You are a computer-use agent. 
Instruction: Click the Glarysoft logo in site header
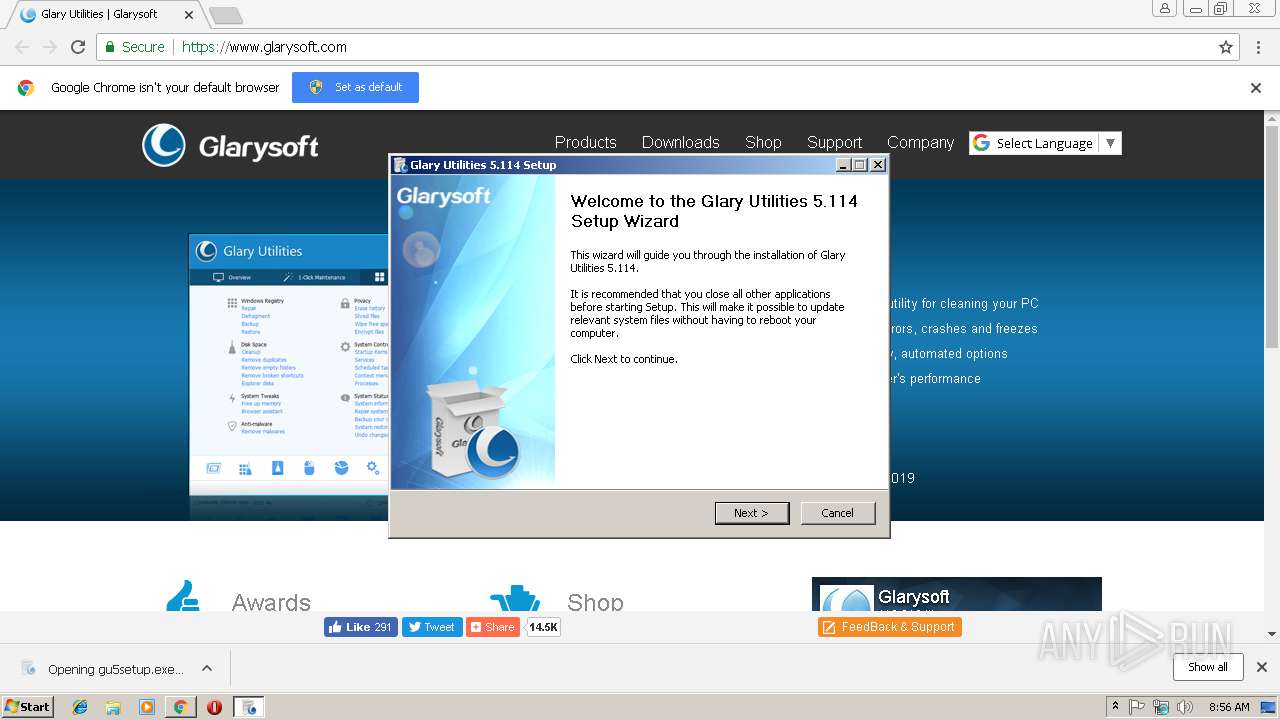pyautogui.click(x=230, y=146)
